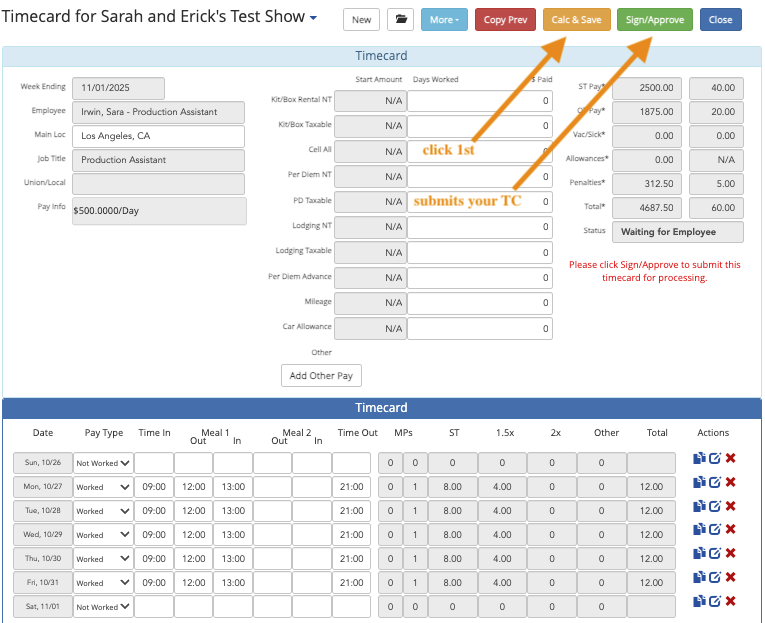Image resolution: width=765 pixels, height=623 pixels.
Task: Edit the Fri, 10/31 row
Action: pos(715,577)
